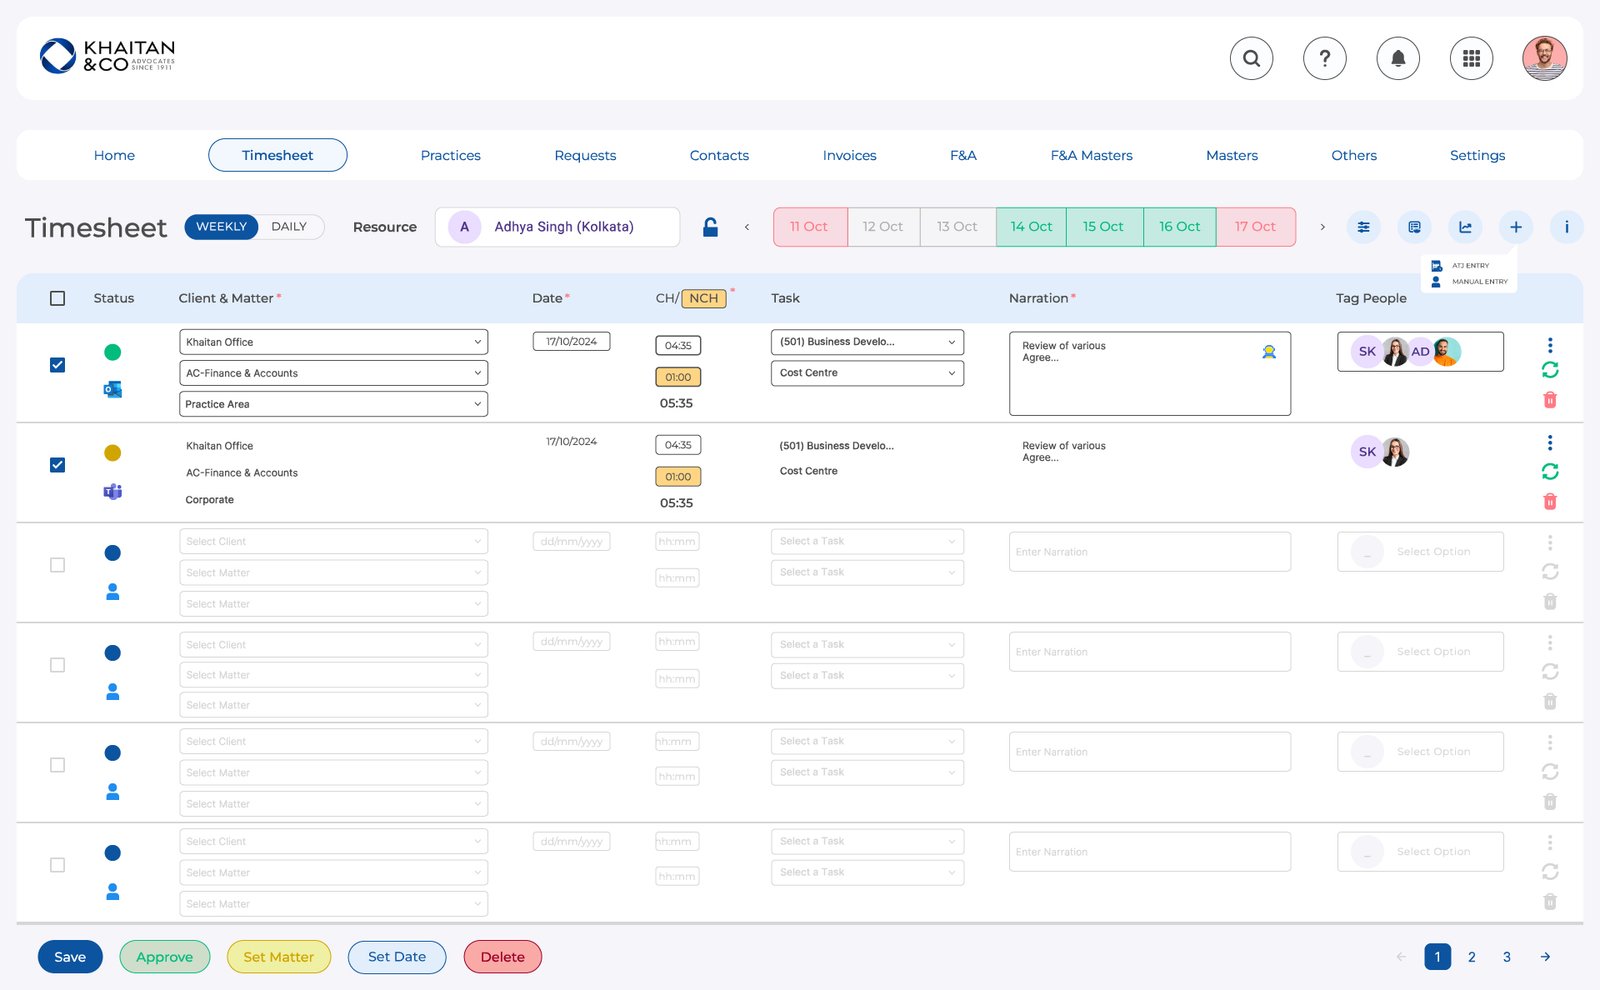Viewport: 1600px width, 990px height.
Task: Expand the Practice Area dropdown
Action: 333,404
